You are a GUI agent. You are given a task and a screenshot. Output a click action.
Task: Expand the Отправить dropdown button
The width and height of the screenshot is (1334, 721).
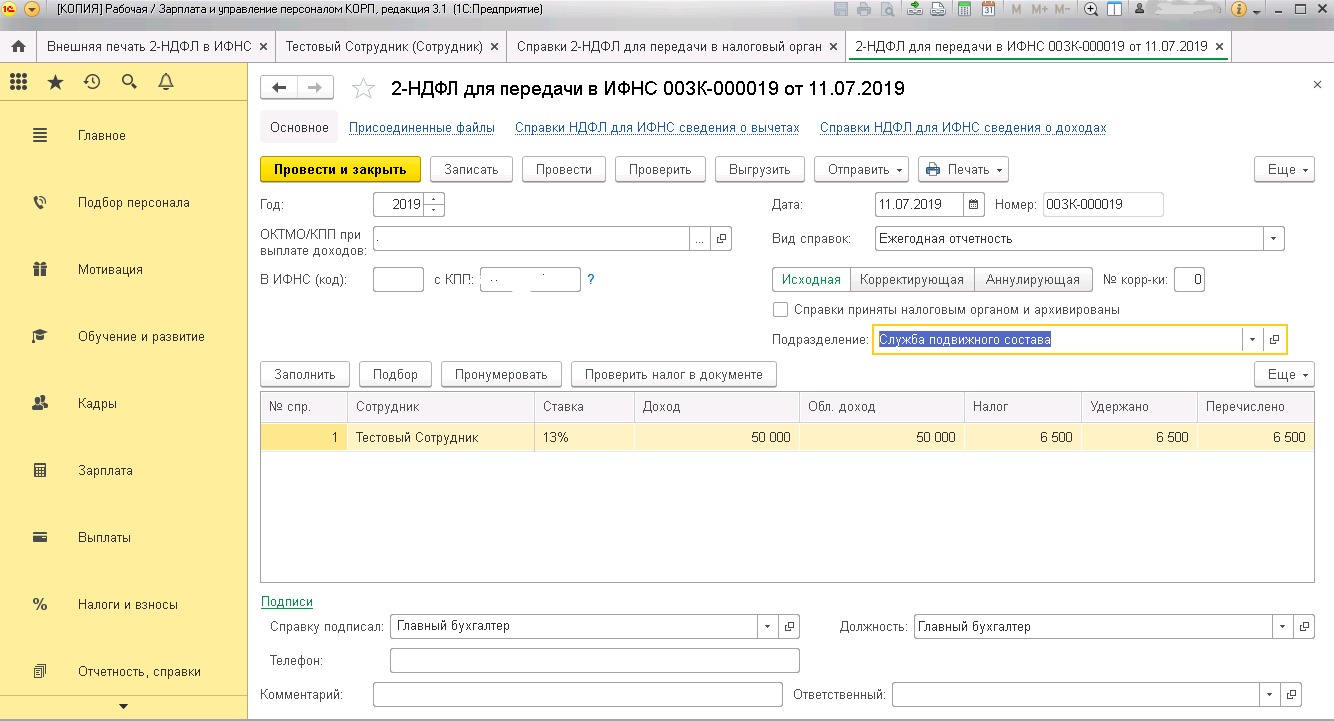(x=860, y=169)
